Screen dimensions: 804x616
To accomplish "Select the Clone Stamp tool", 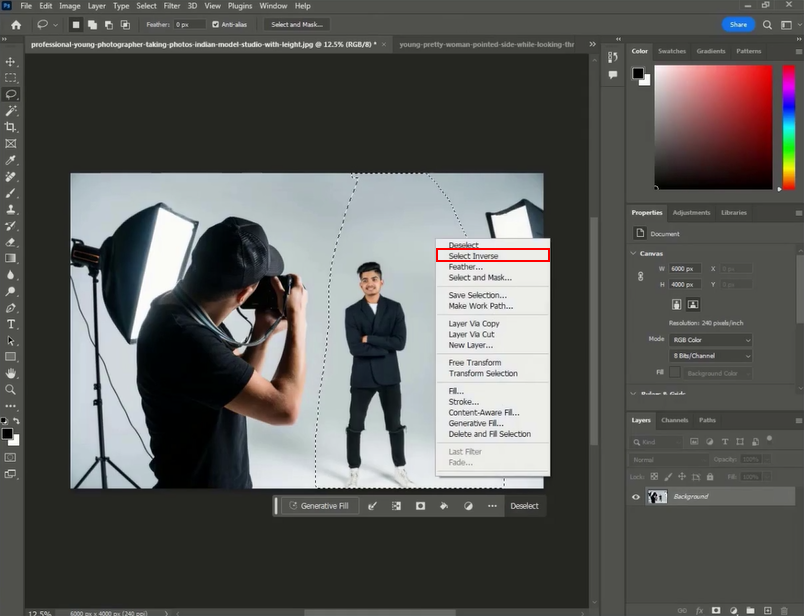I will pyautogui.click(x=10, y=209).
